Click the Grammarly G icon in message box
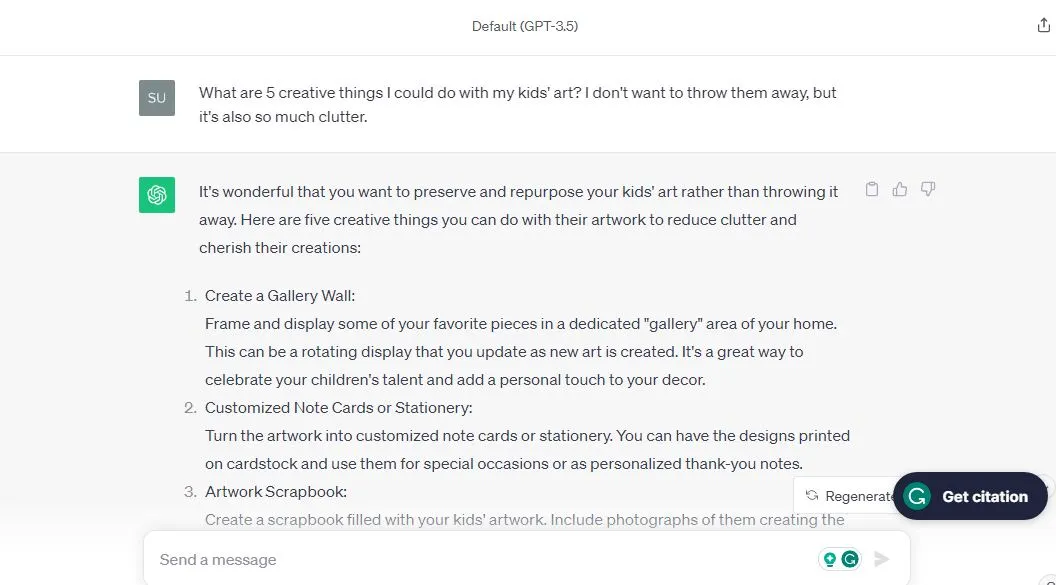This screenshot has height=585, width=1056. (x=851, y=559)
